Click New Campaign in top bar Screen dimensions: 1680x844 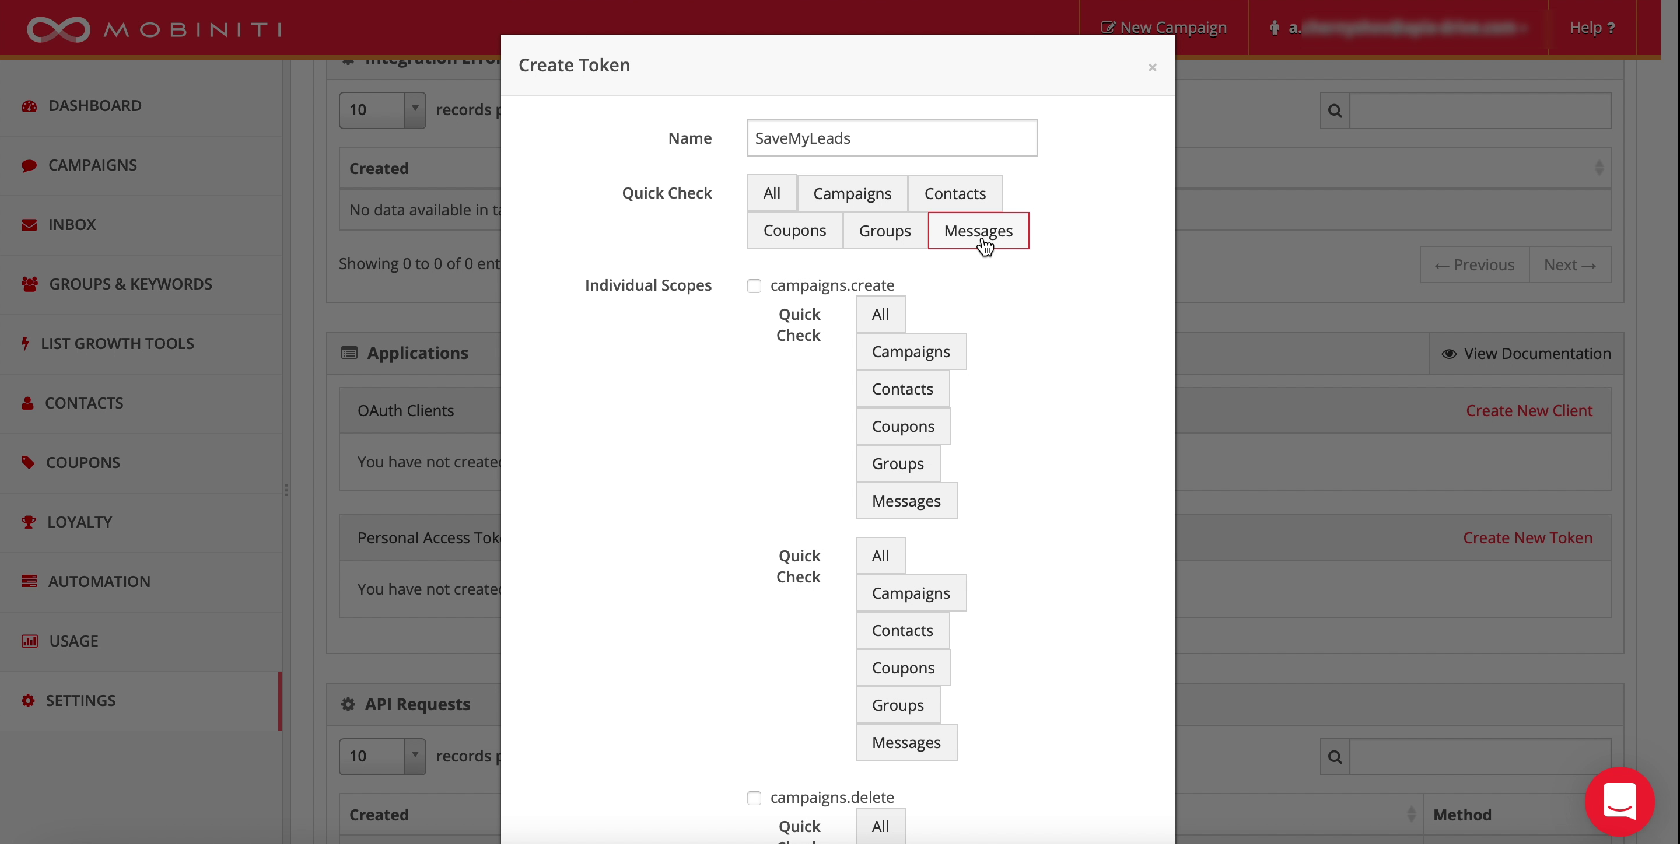coord(1164,28)
